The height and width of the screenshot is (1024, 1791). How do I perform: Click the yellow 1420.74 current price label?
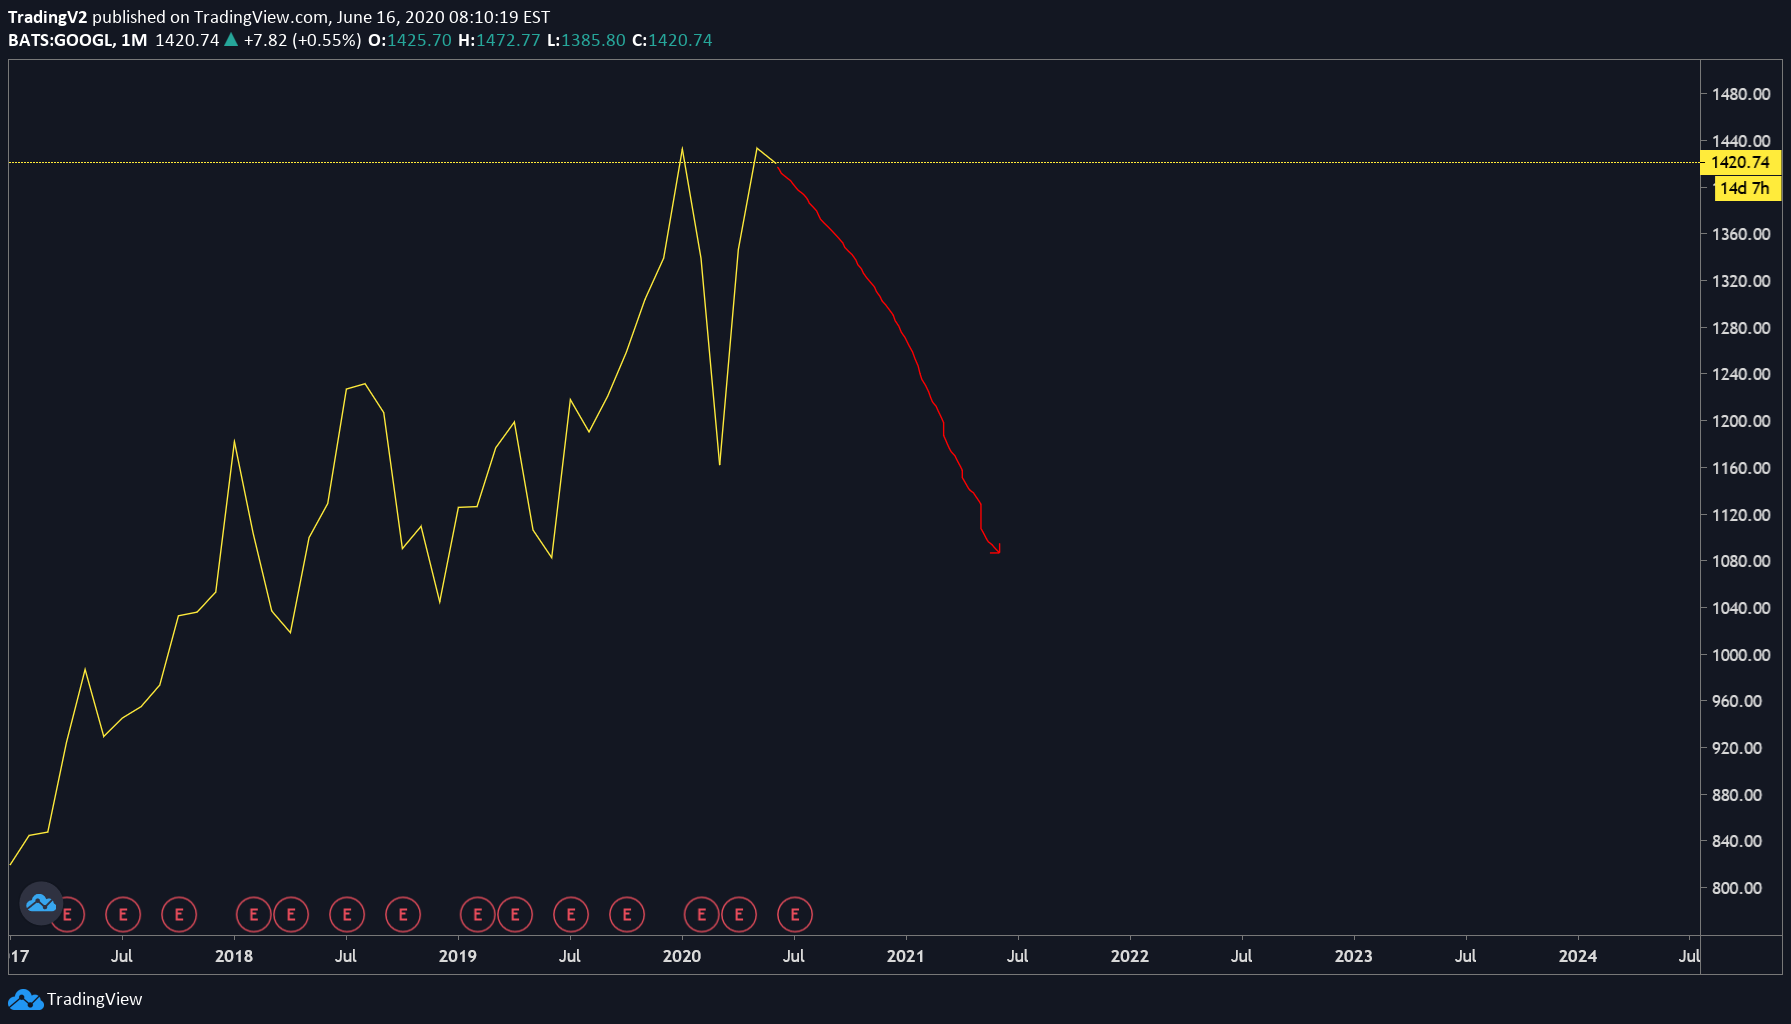pos(1741,162)
